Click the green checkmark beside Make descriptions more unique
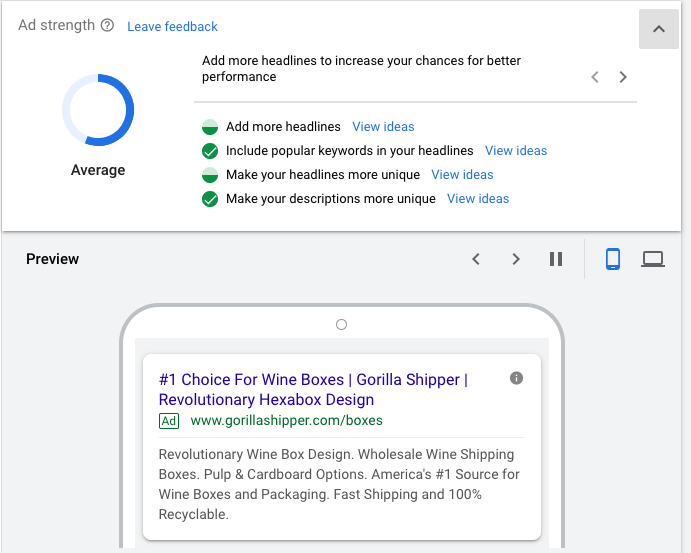 point(210,199)
